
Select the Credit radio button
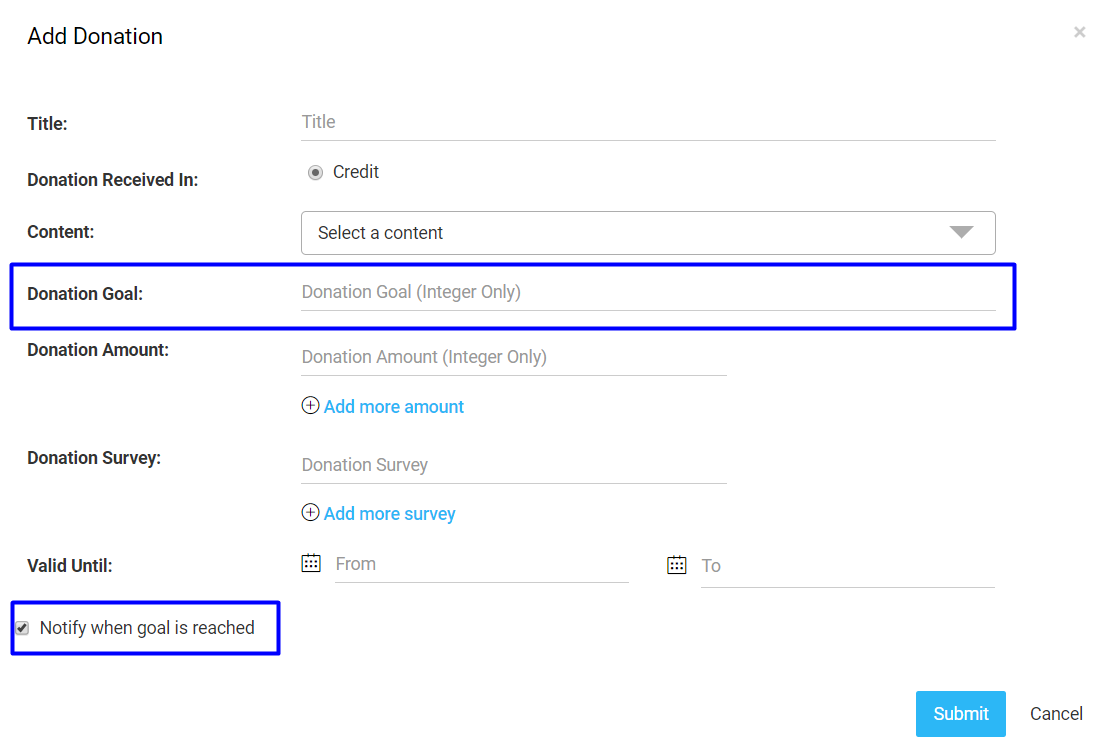pos(315,173)
